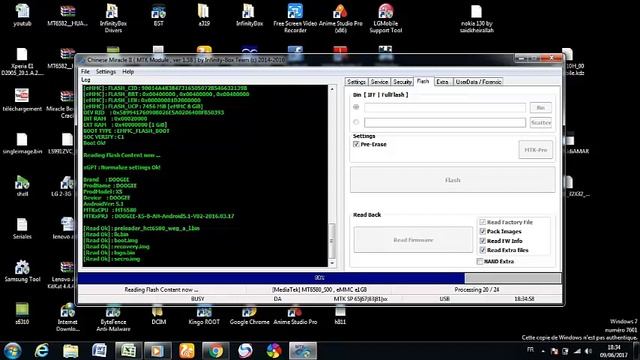Image resolution: width=640 pixels, height=360 pixels.
Task: Click the Read Firmware button
Action: coord(413,240)
